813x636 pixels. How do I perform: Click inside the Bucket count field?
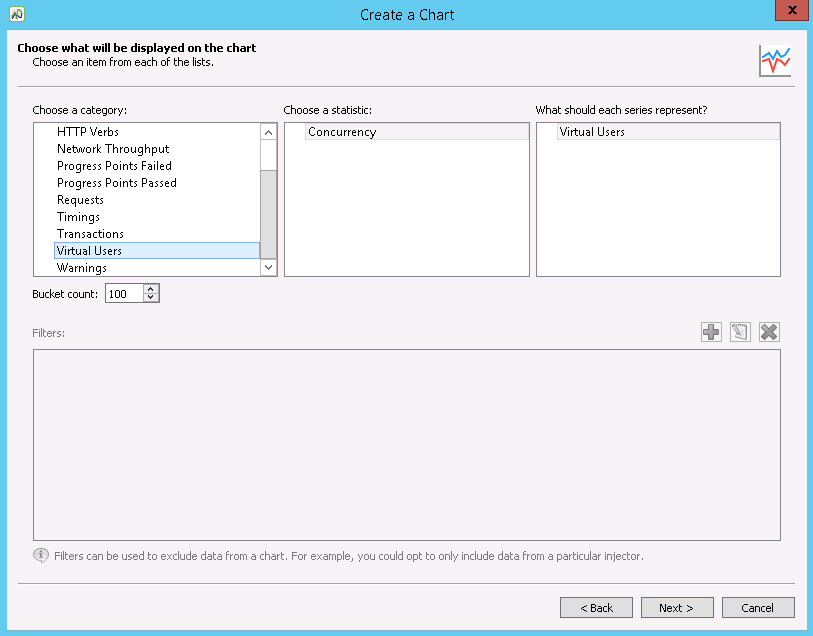(124, 294)
